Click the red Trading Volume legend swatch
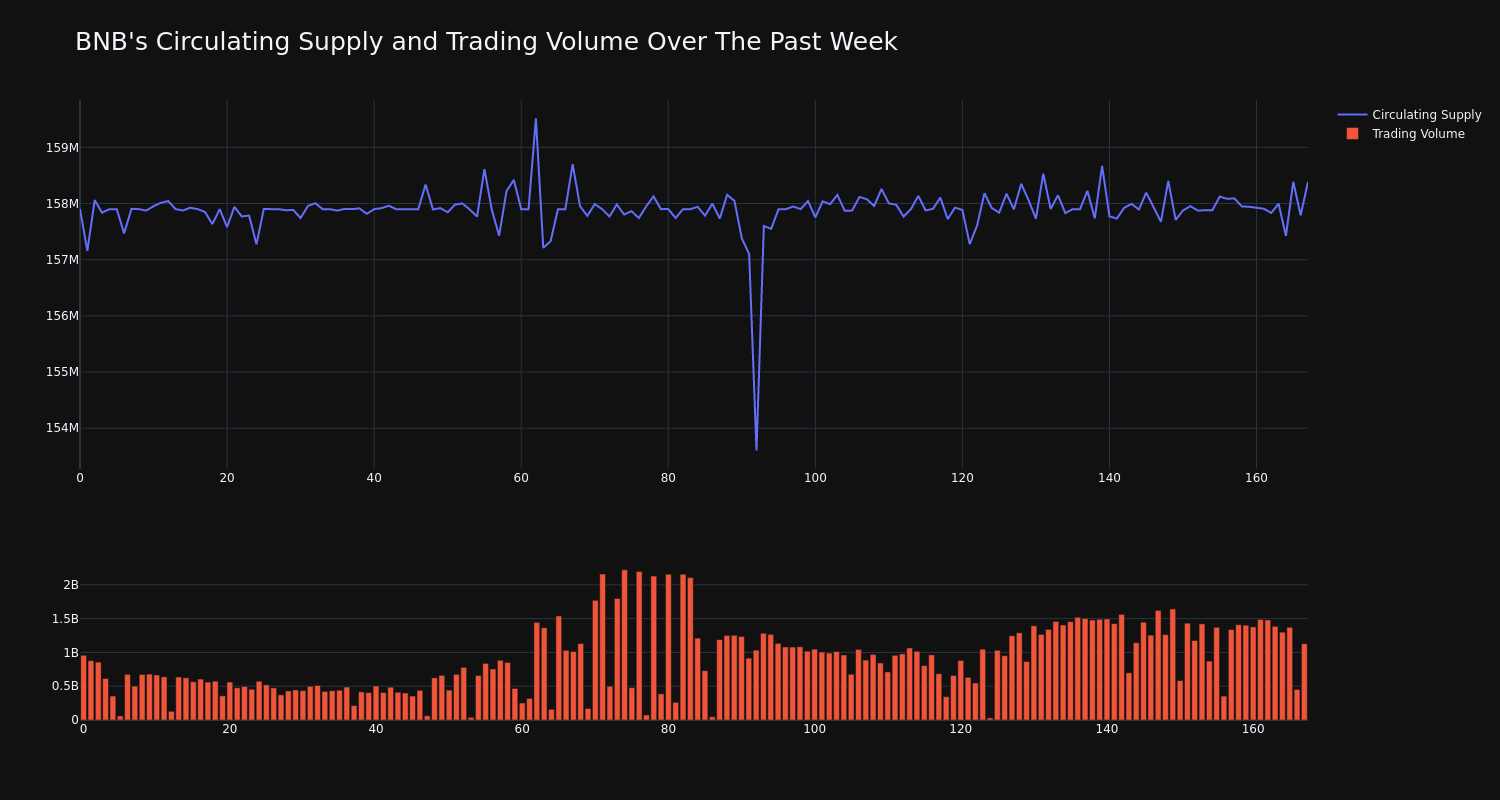1500x800 pixels. 1352,134
